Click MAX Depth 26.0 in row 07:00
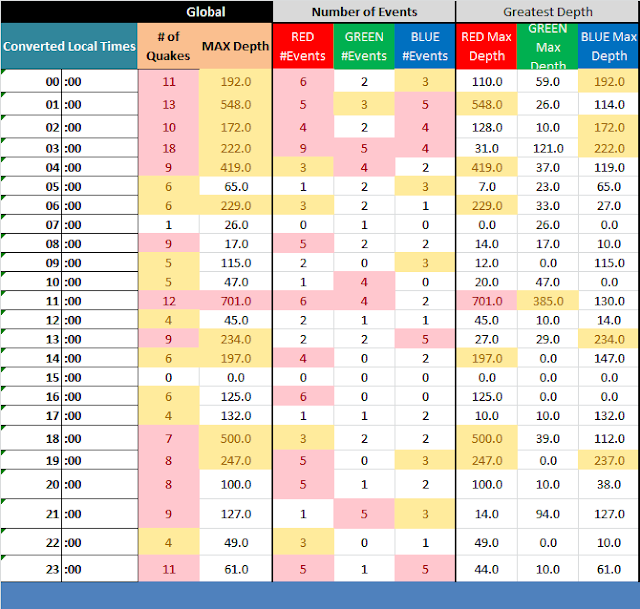This screenshot has height=609, width=640. pyautogui.click(x=236, y=224)
